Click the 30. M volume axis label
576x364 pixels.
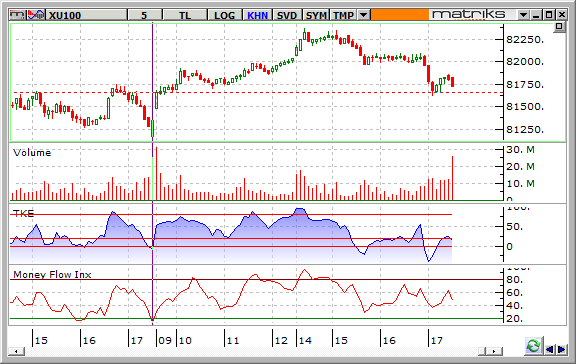pos(521,150)
